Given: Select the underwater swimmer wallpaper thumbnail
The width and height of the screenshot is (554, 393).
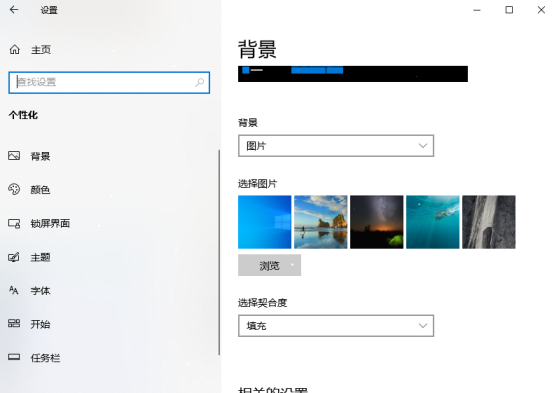Looking at the screenshot, I should pyautogui.click(x=433, y=222).
